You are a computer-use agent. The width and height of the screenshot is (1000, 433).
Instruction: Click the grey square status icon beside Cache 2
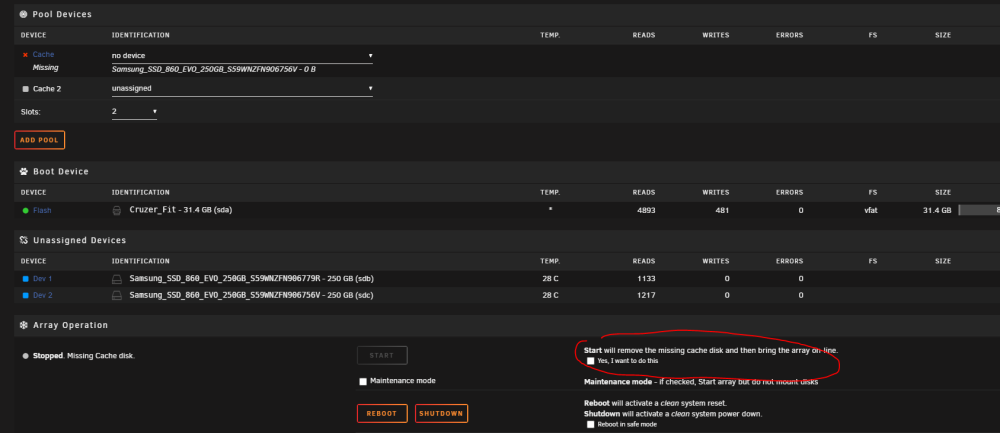point(26,89)
